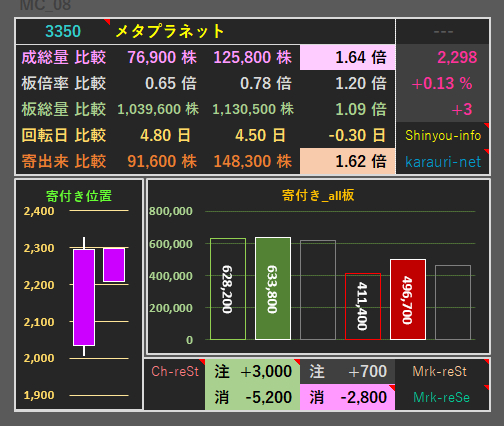Click the empty gray bar after 633,800
Viewport: 504px width, 426px height.
(x=318, y=290)
